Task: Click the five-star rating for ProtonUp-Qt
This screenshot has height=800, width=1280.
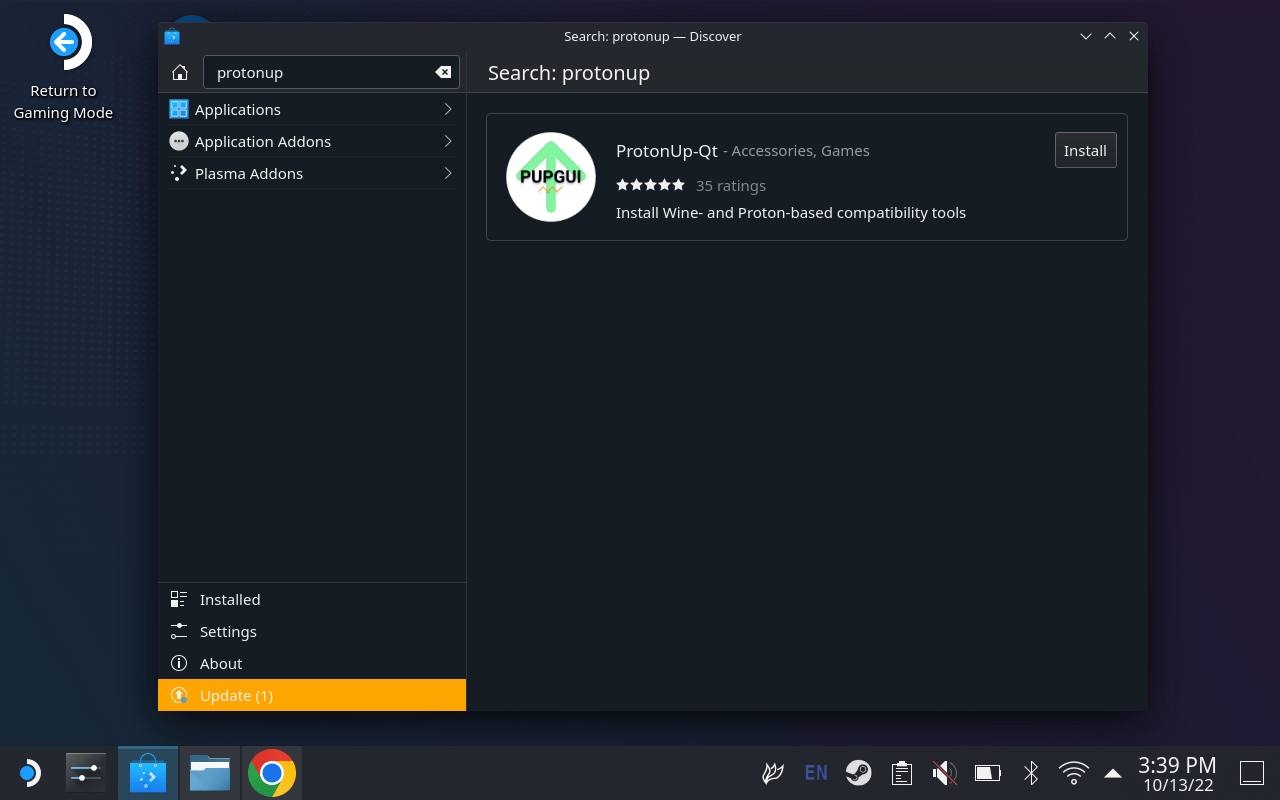Action: (650, 185)
